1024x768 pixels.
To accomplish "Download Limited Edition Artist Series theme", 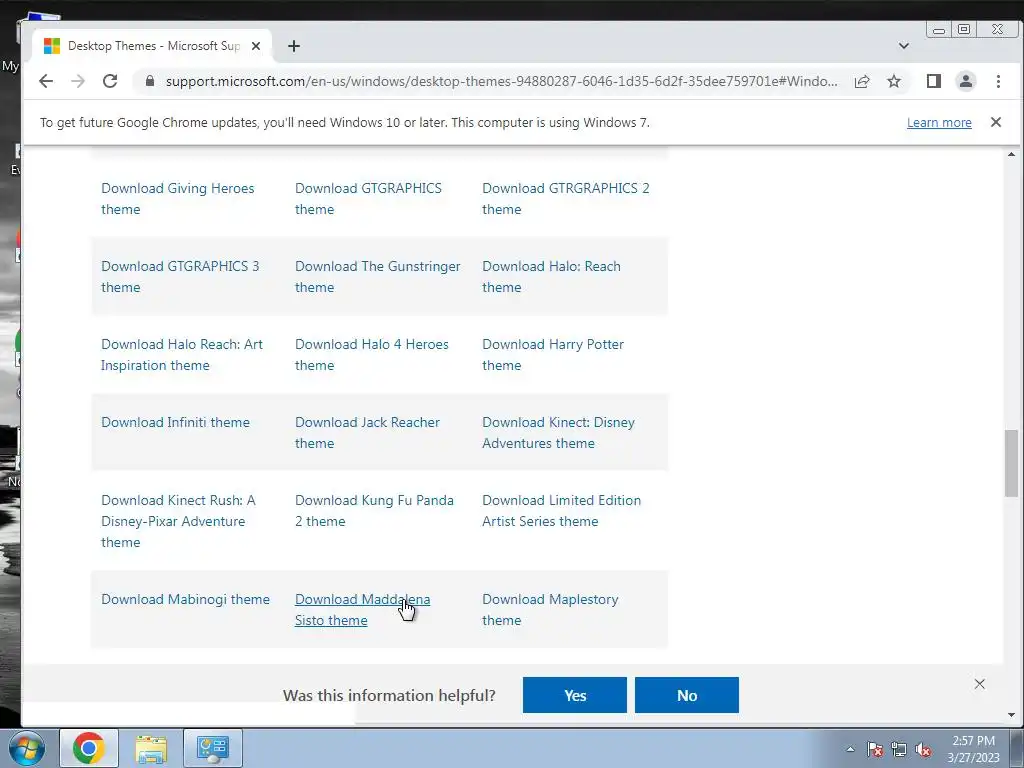I will coord(562,511).
